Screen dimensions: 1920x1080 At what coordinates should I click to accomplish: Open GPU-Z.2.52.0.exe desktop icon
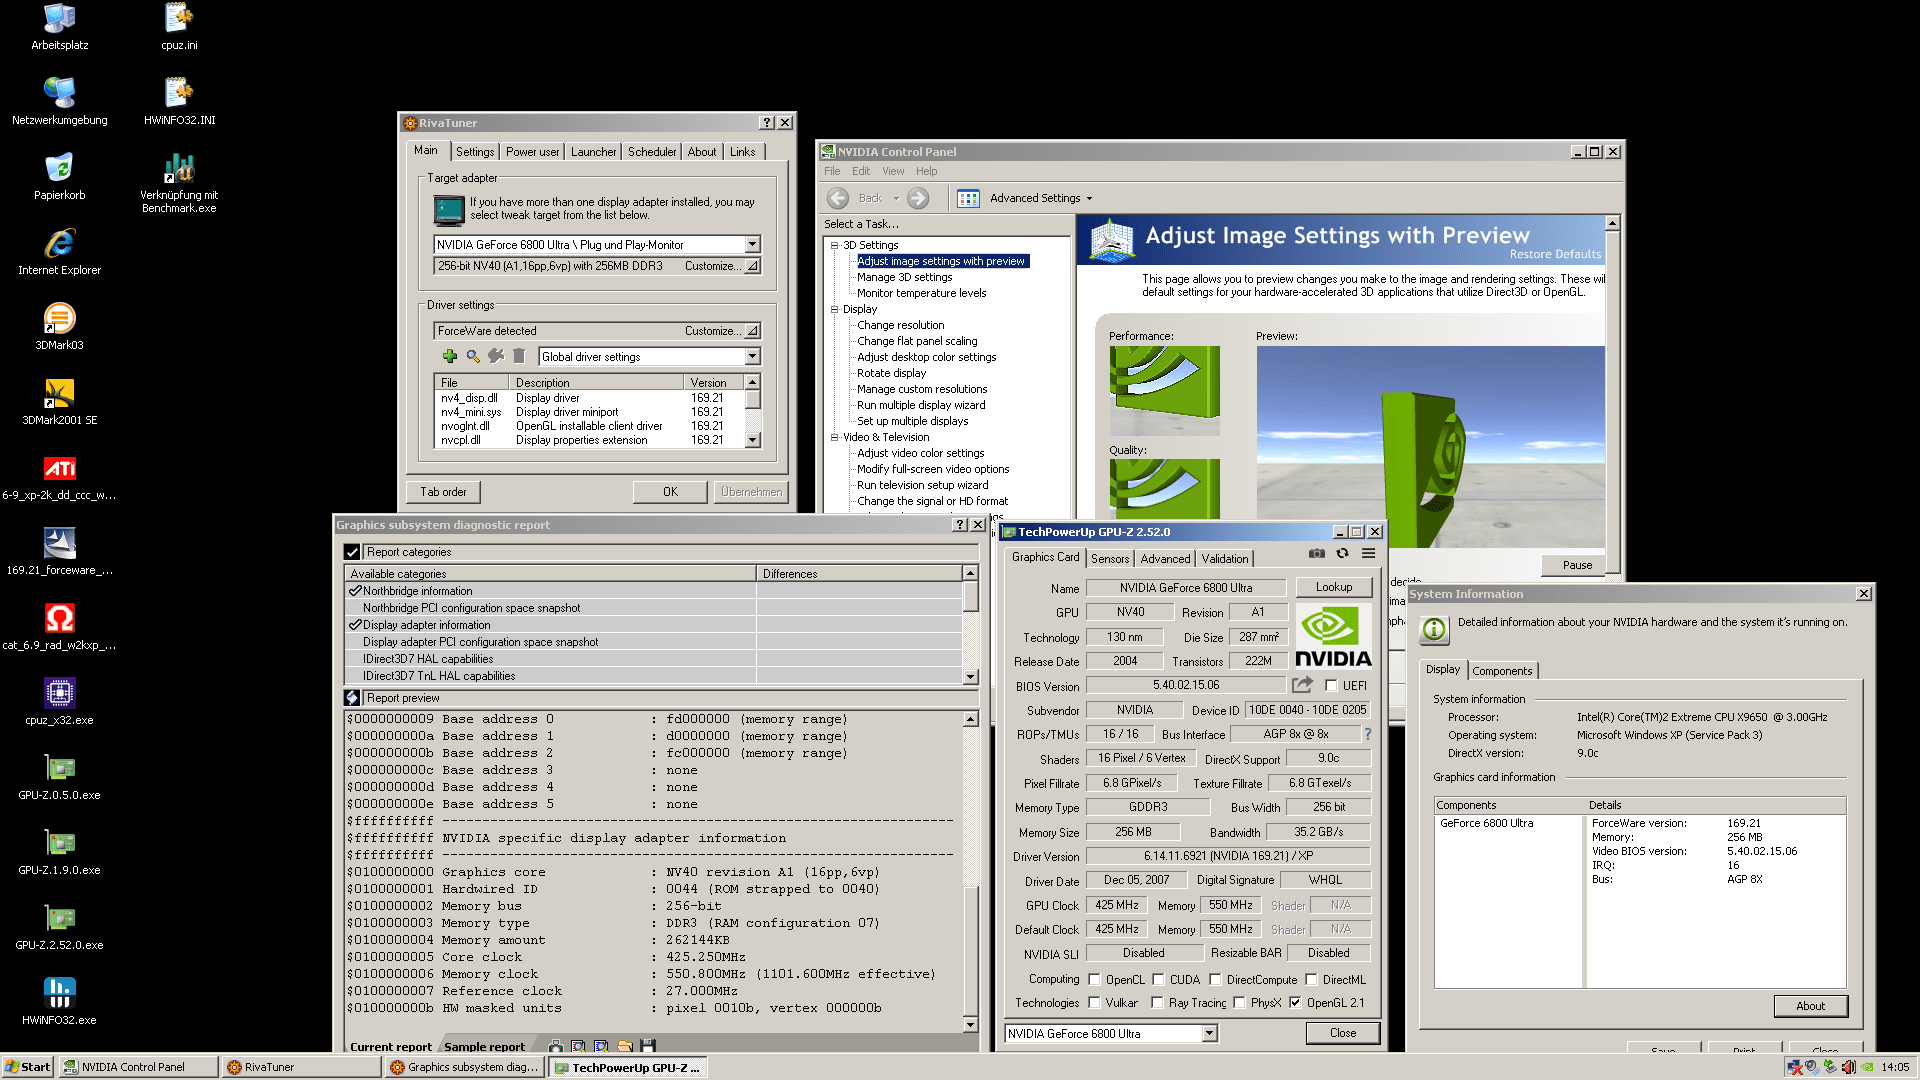[x=59, y=927]
